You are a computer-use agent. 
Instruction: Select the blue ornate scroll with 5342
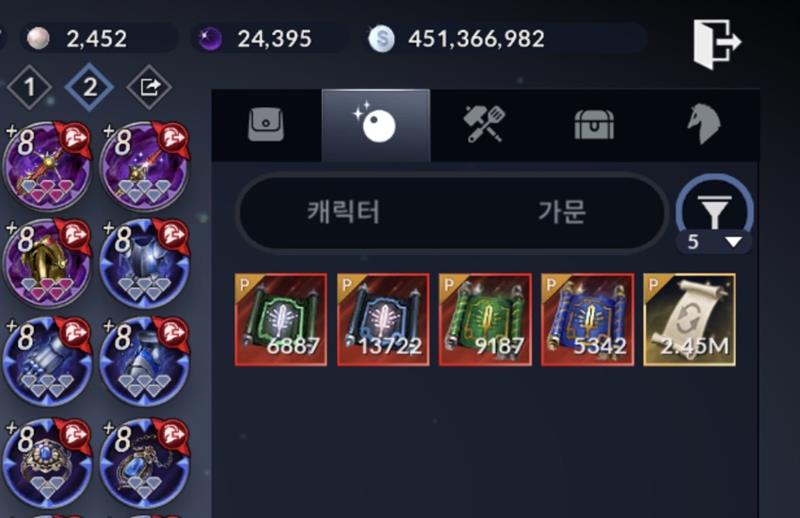[587, 319]
